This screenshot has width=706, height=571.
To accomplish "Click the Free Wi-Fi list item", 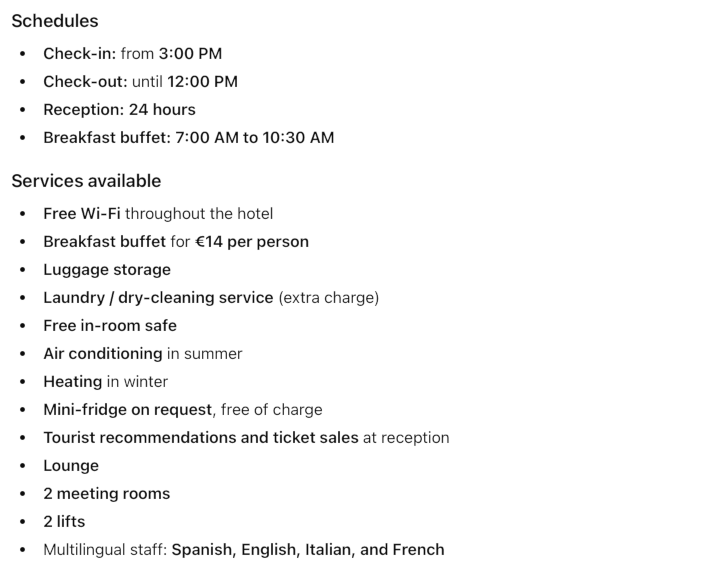I will pyautogui.click(x=157, y=214).
